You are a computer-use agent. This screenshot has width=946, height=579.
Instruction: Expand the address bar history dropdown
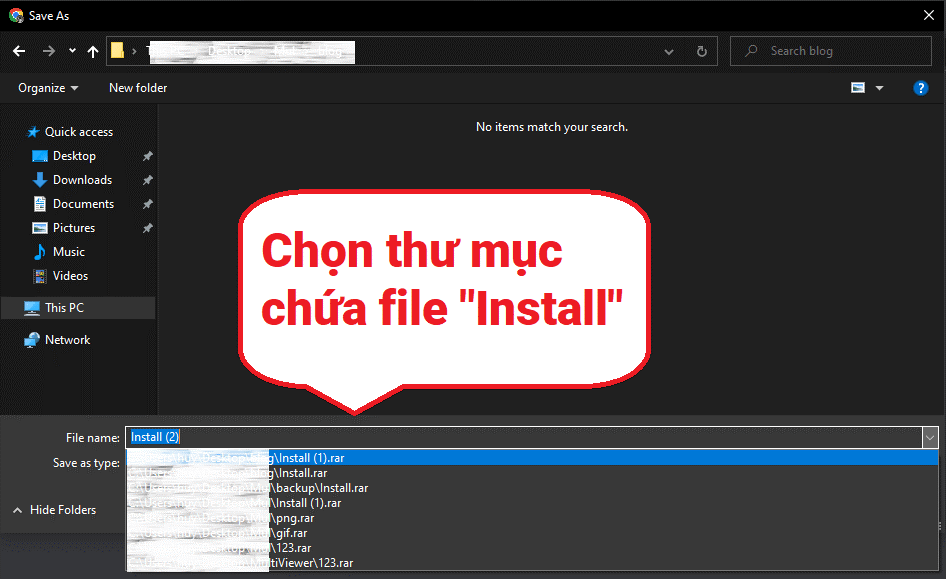[x=669, y=51]
